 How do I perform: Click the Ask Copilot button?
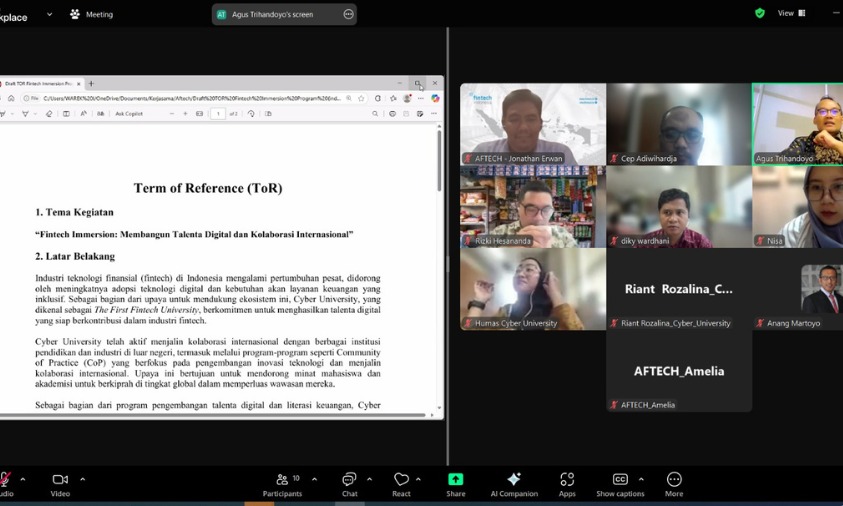[129, 114]
